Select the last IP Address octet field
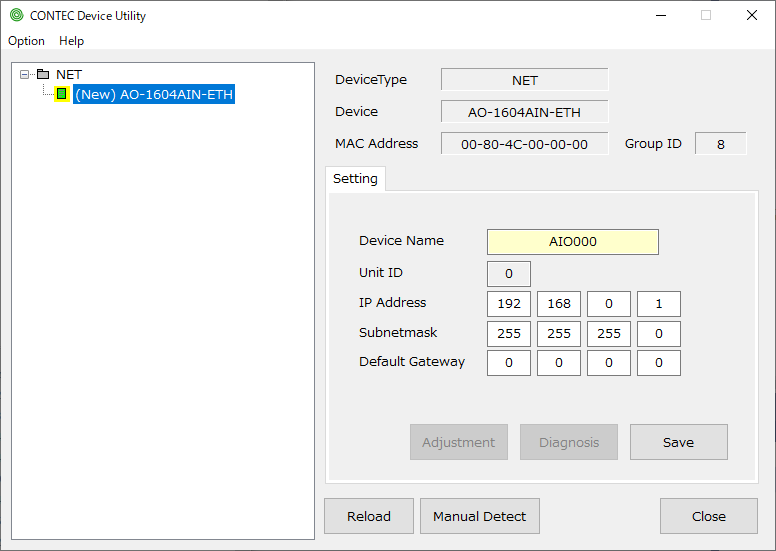This screenshot has width=776, height=551. 658,304
